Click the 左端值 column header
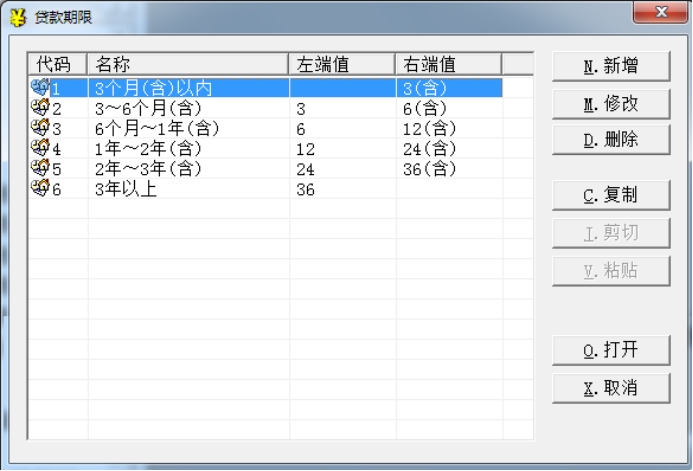This screenshot has width=693, height=471. tap(342, 64)
